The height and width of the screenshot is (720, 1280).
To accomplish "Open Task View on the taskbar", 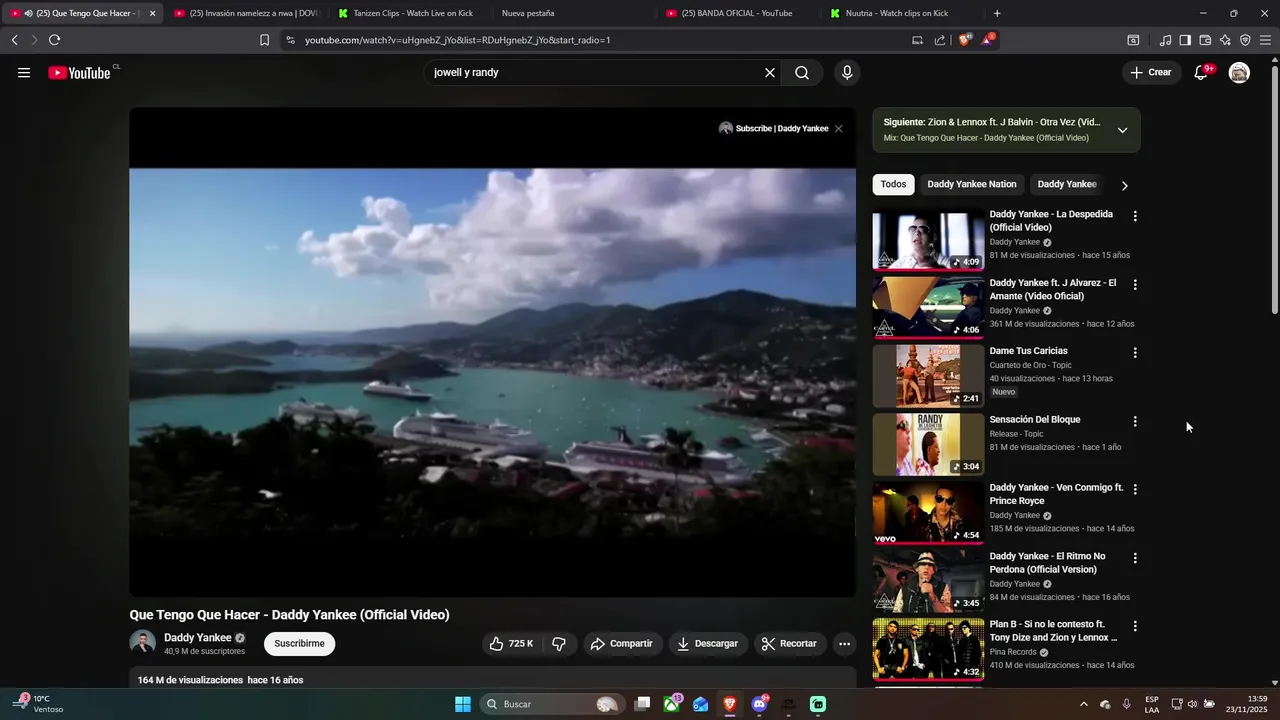I will pos(643,704).
